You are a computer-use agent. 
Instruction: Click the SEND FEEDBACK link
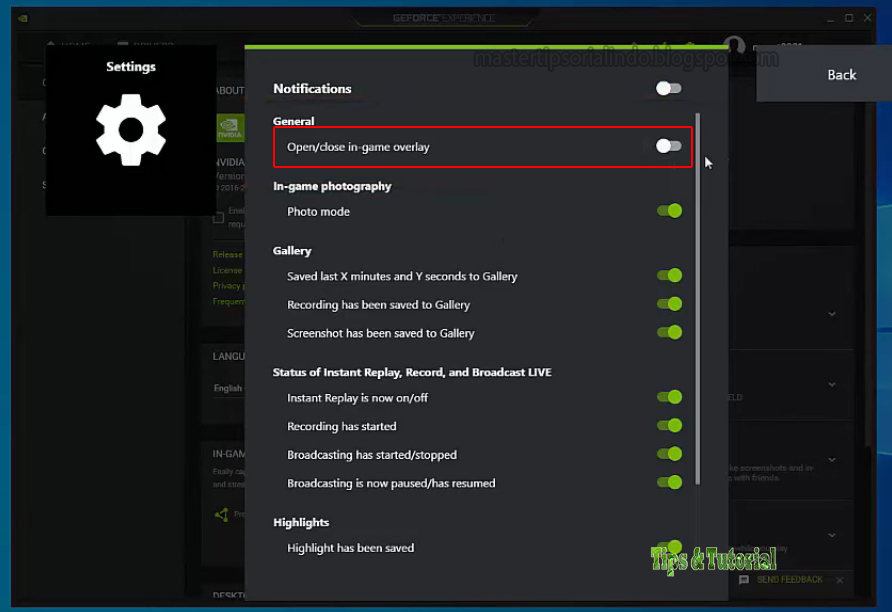coord(790,580)
